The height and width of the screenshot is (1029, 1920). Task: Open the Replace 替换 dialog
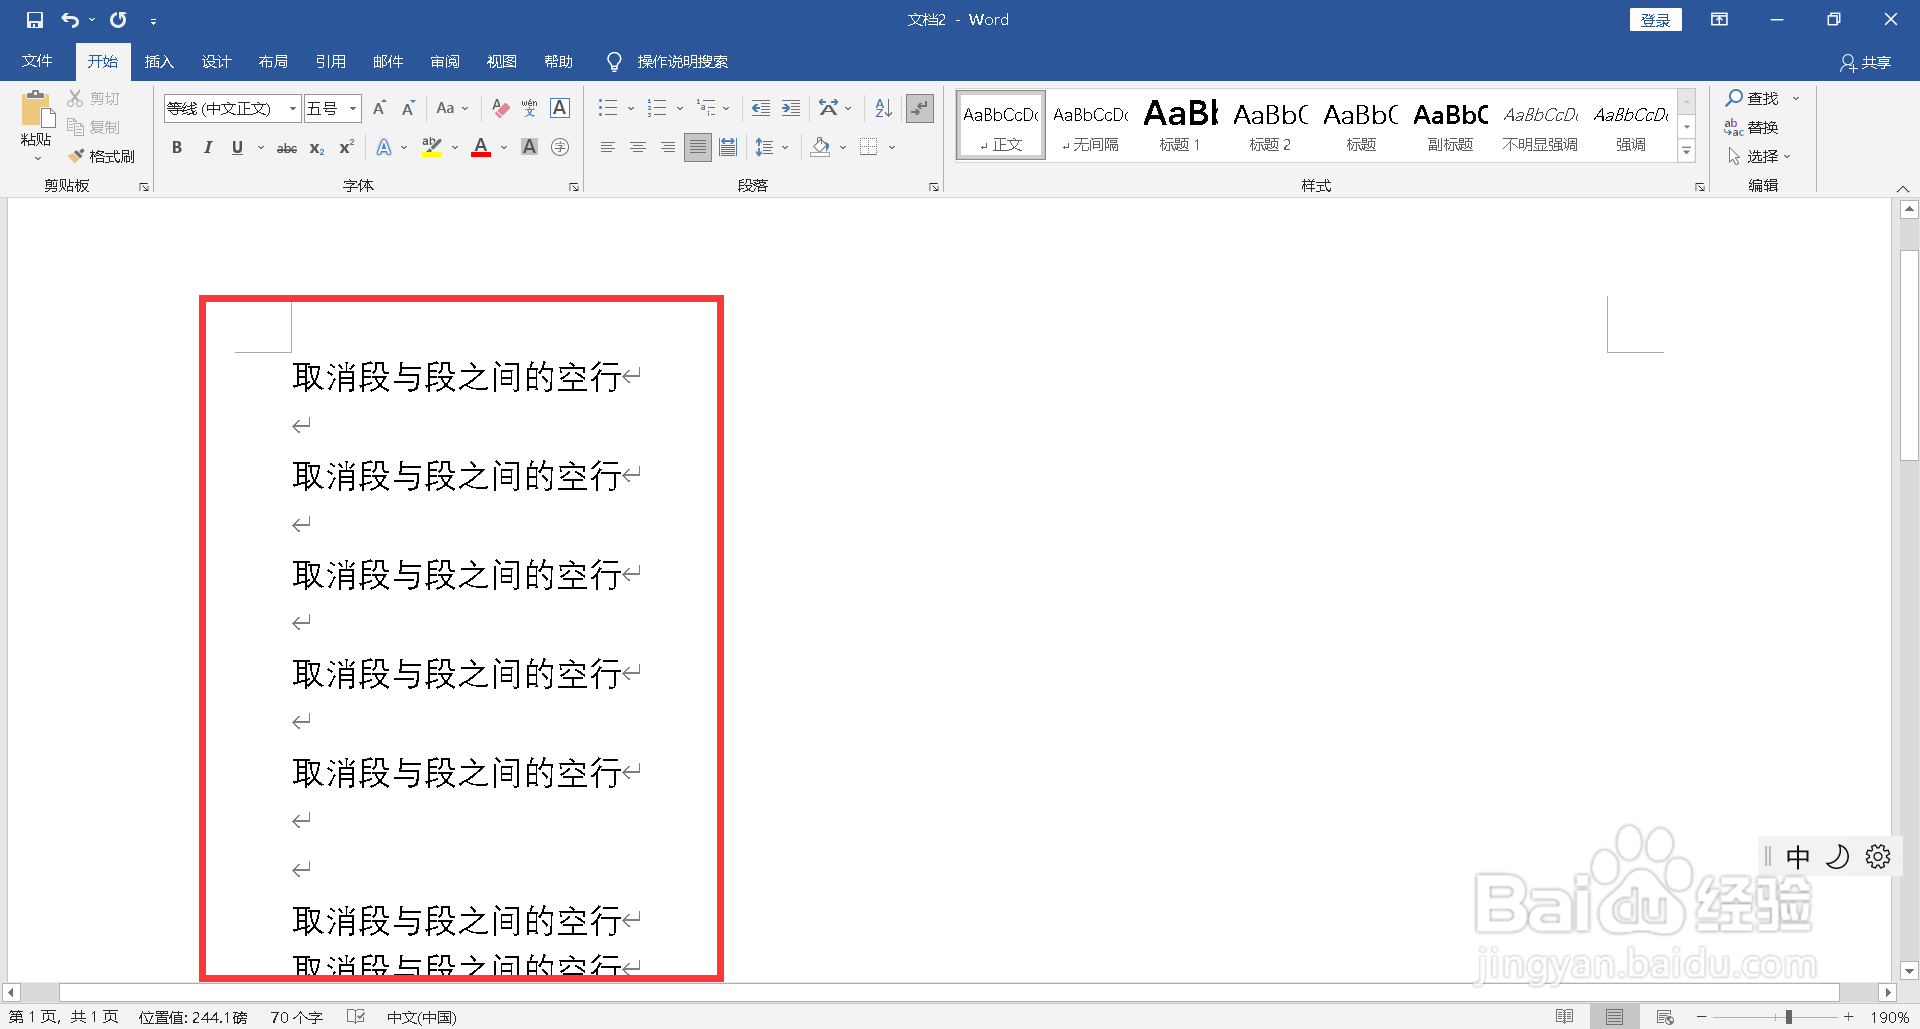pyautogui.click(x=1751, y=127)
